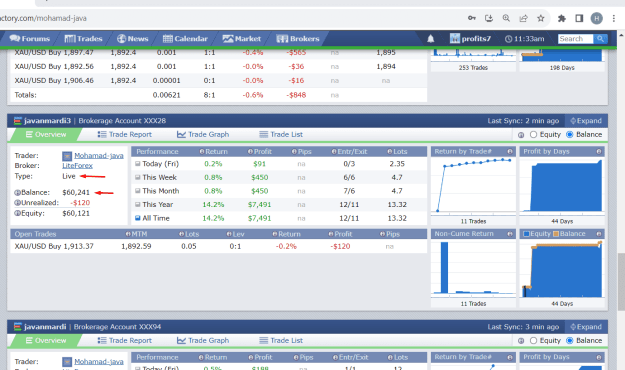Click the info icon on Return by Trade# chart

click(510, 152)
